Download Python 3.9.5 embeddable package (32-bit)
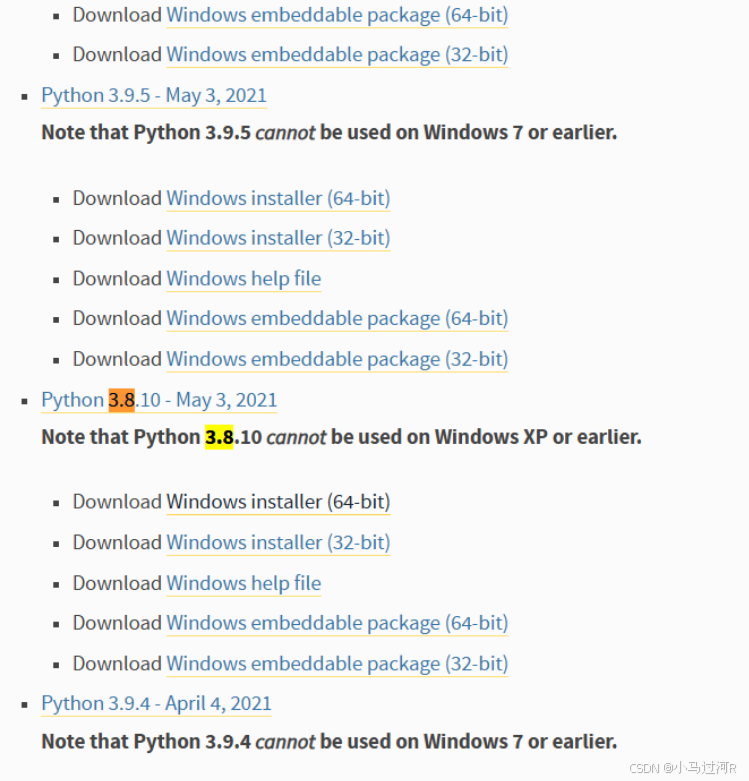 coord(337,359)
